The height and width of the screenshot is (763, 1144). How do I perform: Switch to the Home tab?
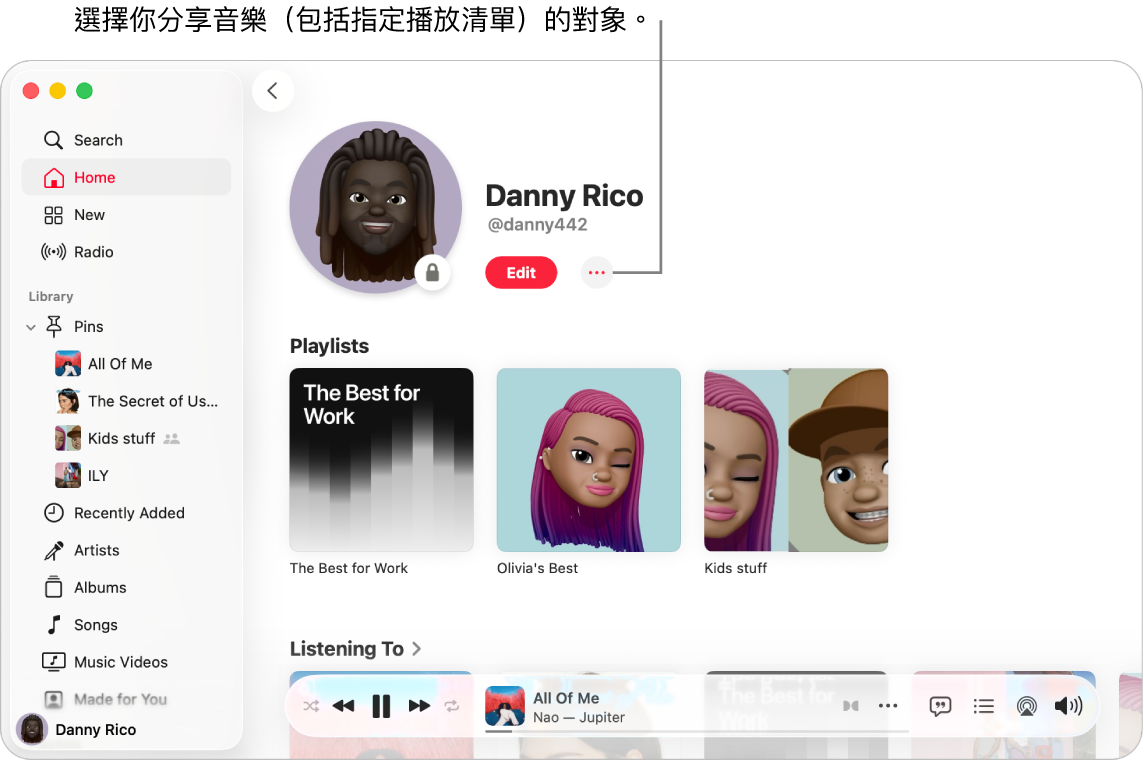(x=93, y=177)
